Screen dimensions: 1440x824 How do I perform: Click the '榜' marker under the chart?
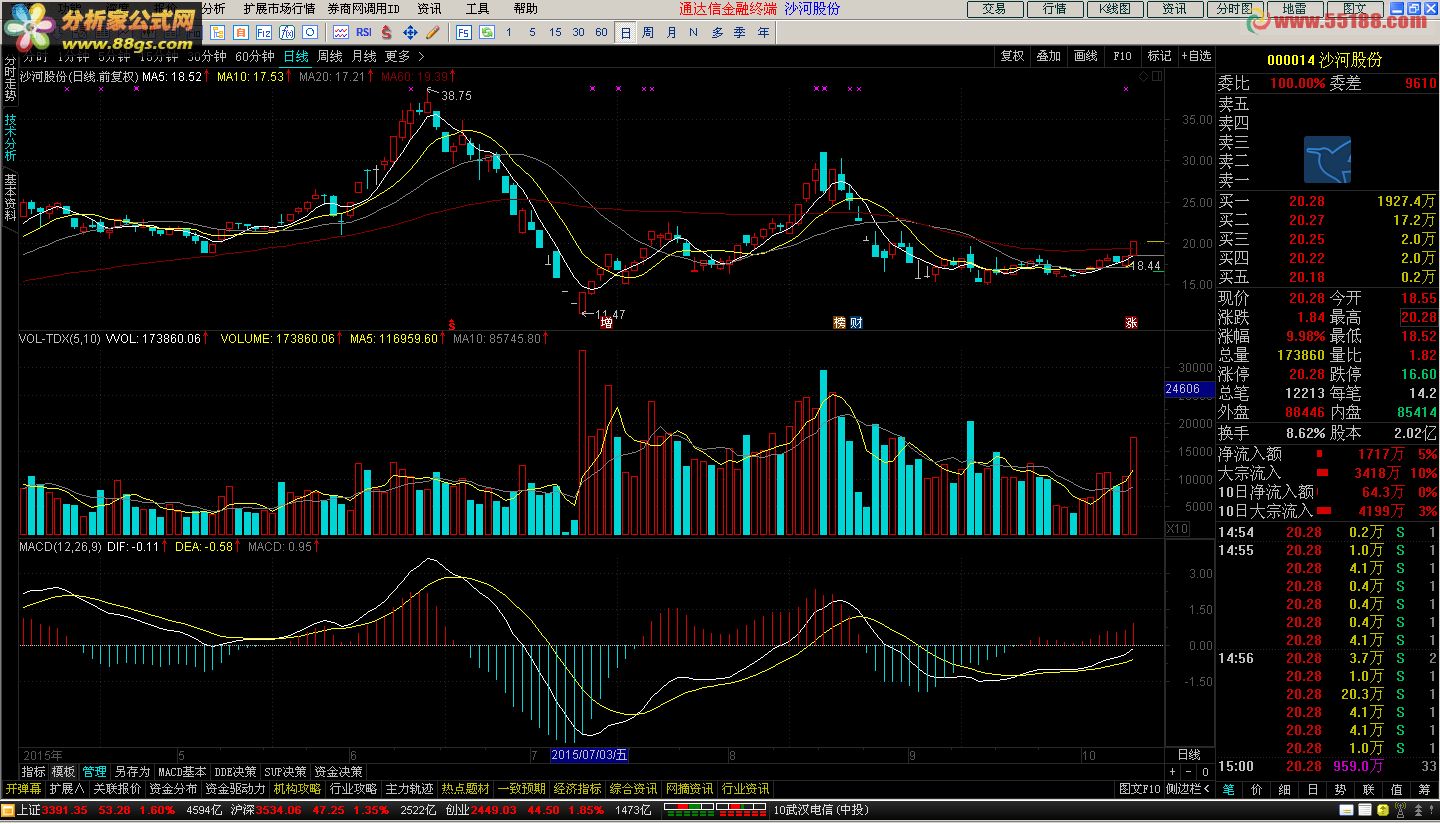tap(840, 322)
